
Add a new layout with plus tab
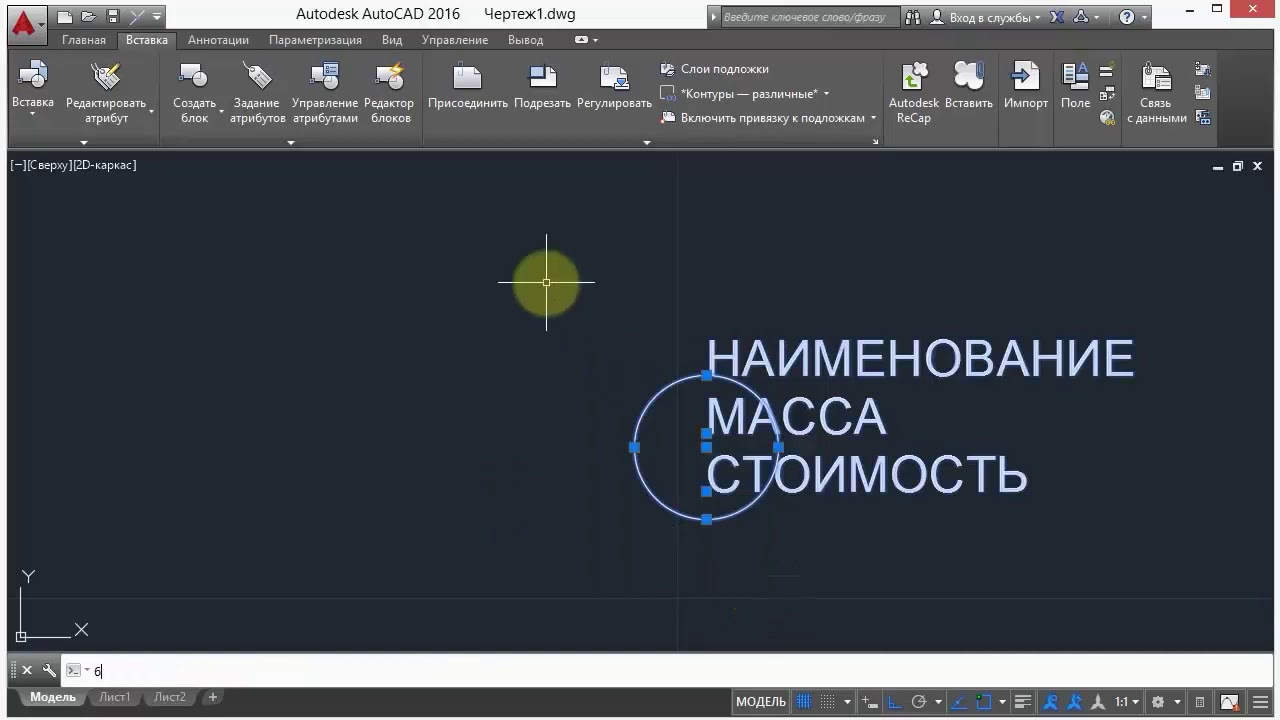(213, 698)
